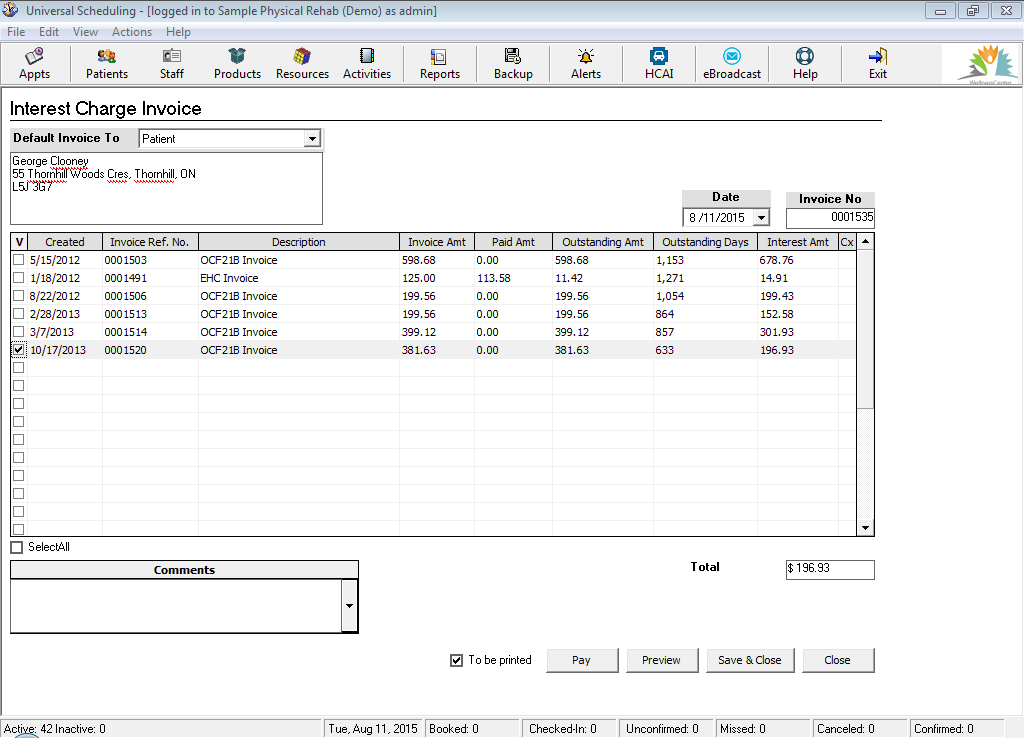This screenshot has width=1024, height=738.
Task: Check the box for invoice 0001503
Action: (18, 260)
